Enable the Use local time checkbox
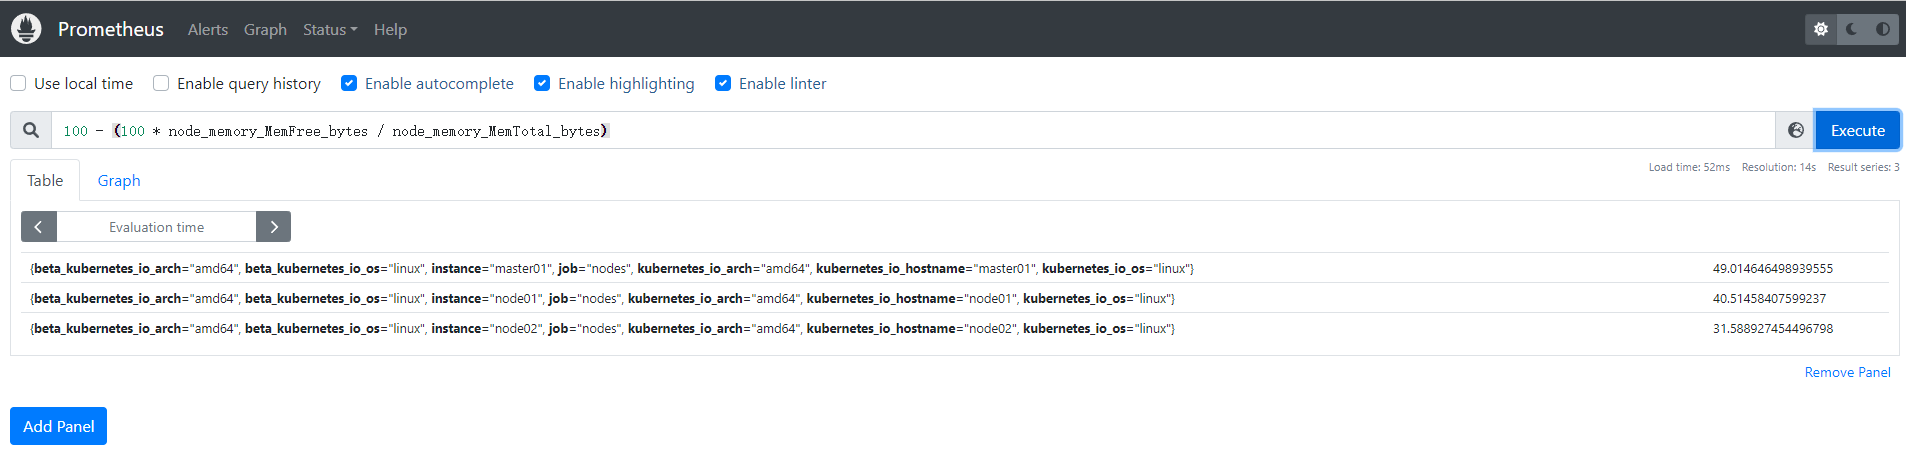Viewport: 1906px width, 461px height. 18,83
